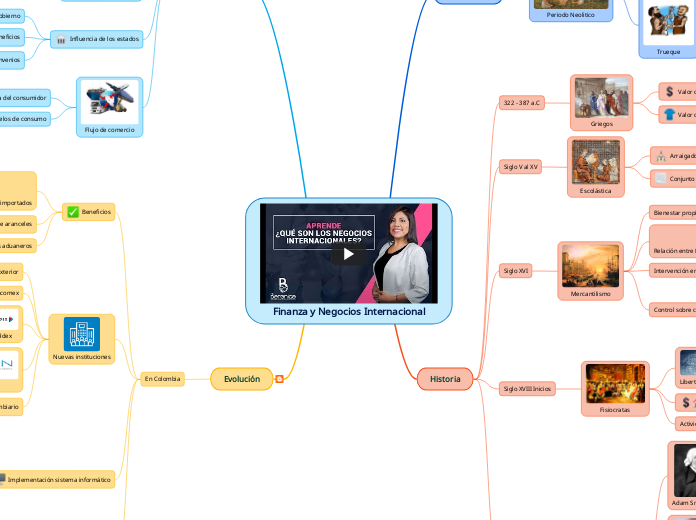696x520 pixels.
Task: Select the Implementación sistema informático text
Action: coord(59,480)
